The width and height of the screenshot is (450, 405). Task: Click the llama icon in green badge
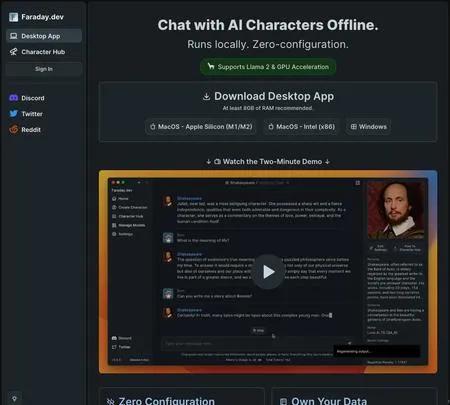click(211, 66)
